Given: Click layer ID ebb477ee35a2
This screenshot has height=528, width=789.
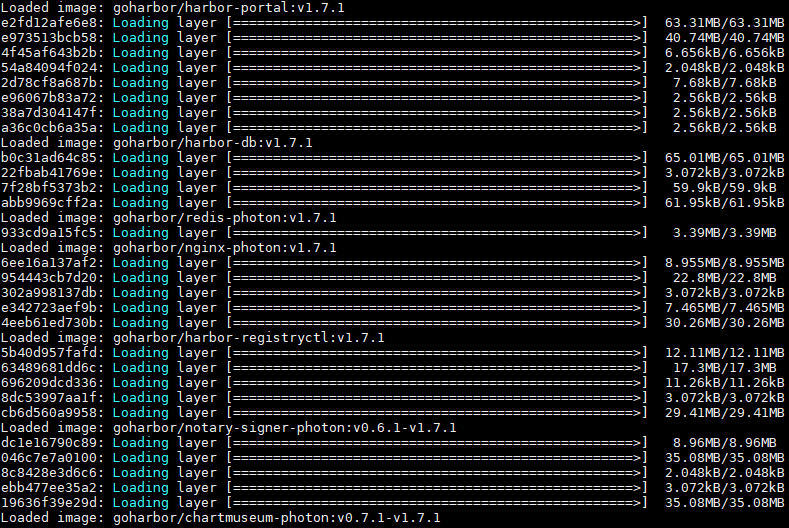Looking at the screenshot, I should pyautogui.click(x=49, y=488).
